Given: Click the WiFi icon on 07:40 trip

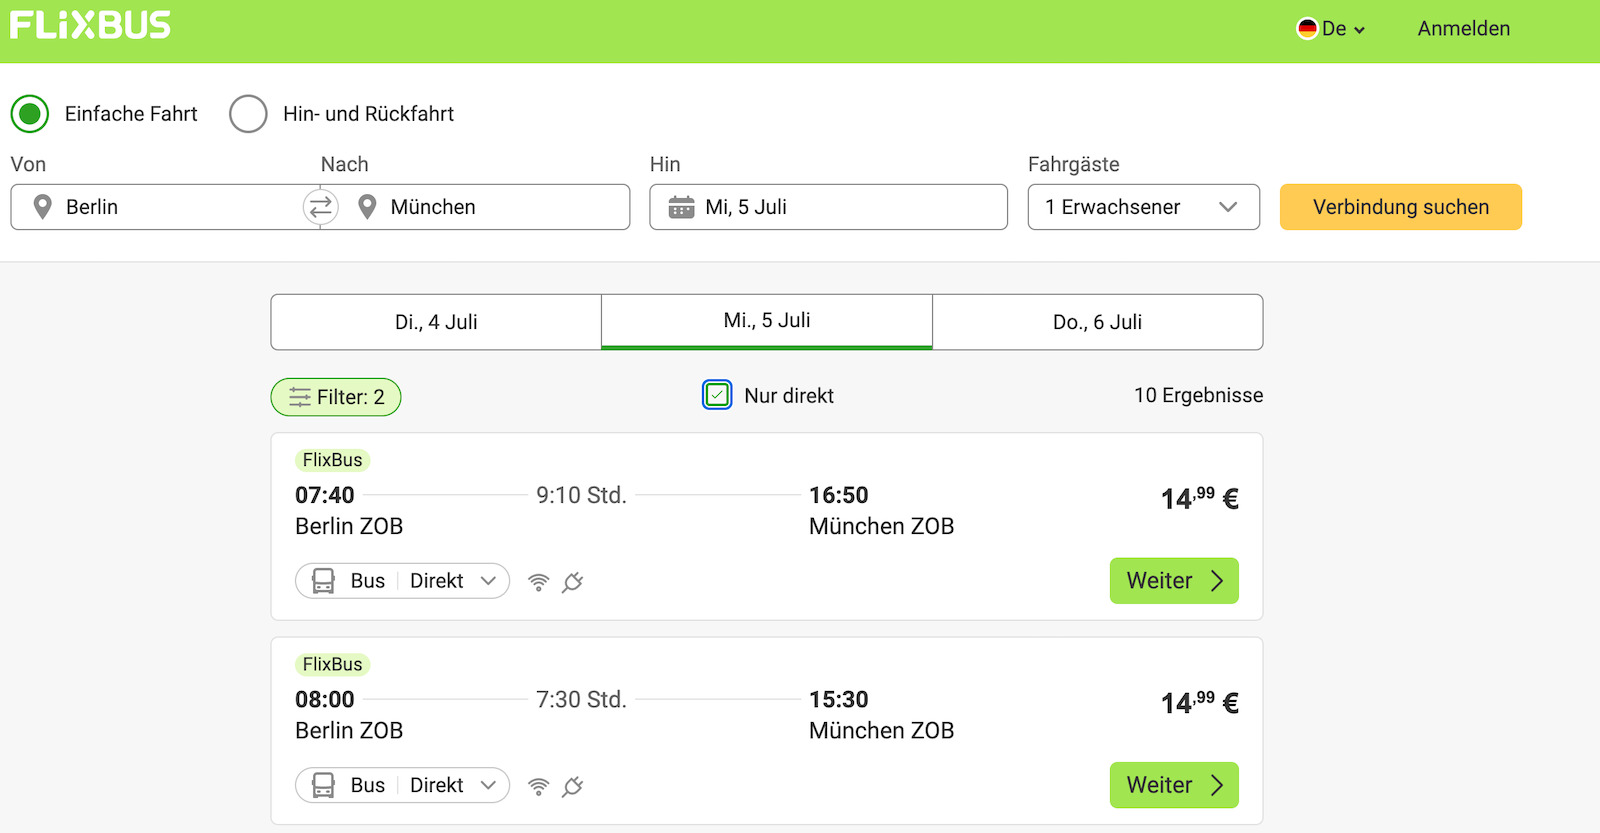Looking at the screenshot, I should pos(538,582).
